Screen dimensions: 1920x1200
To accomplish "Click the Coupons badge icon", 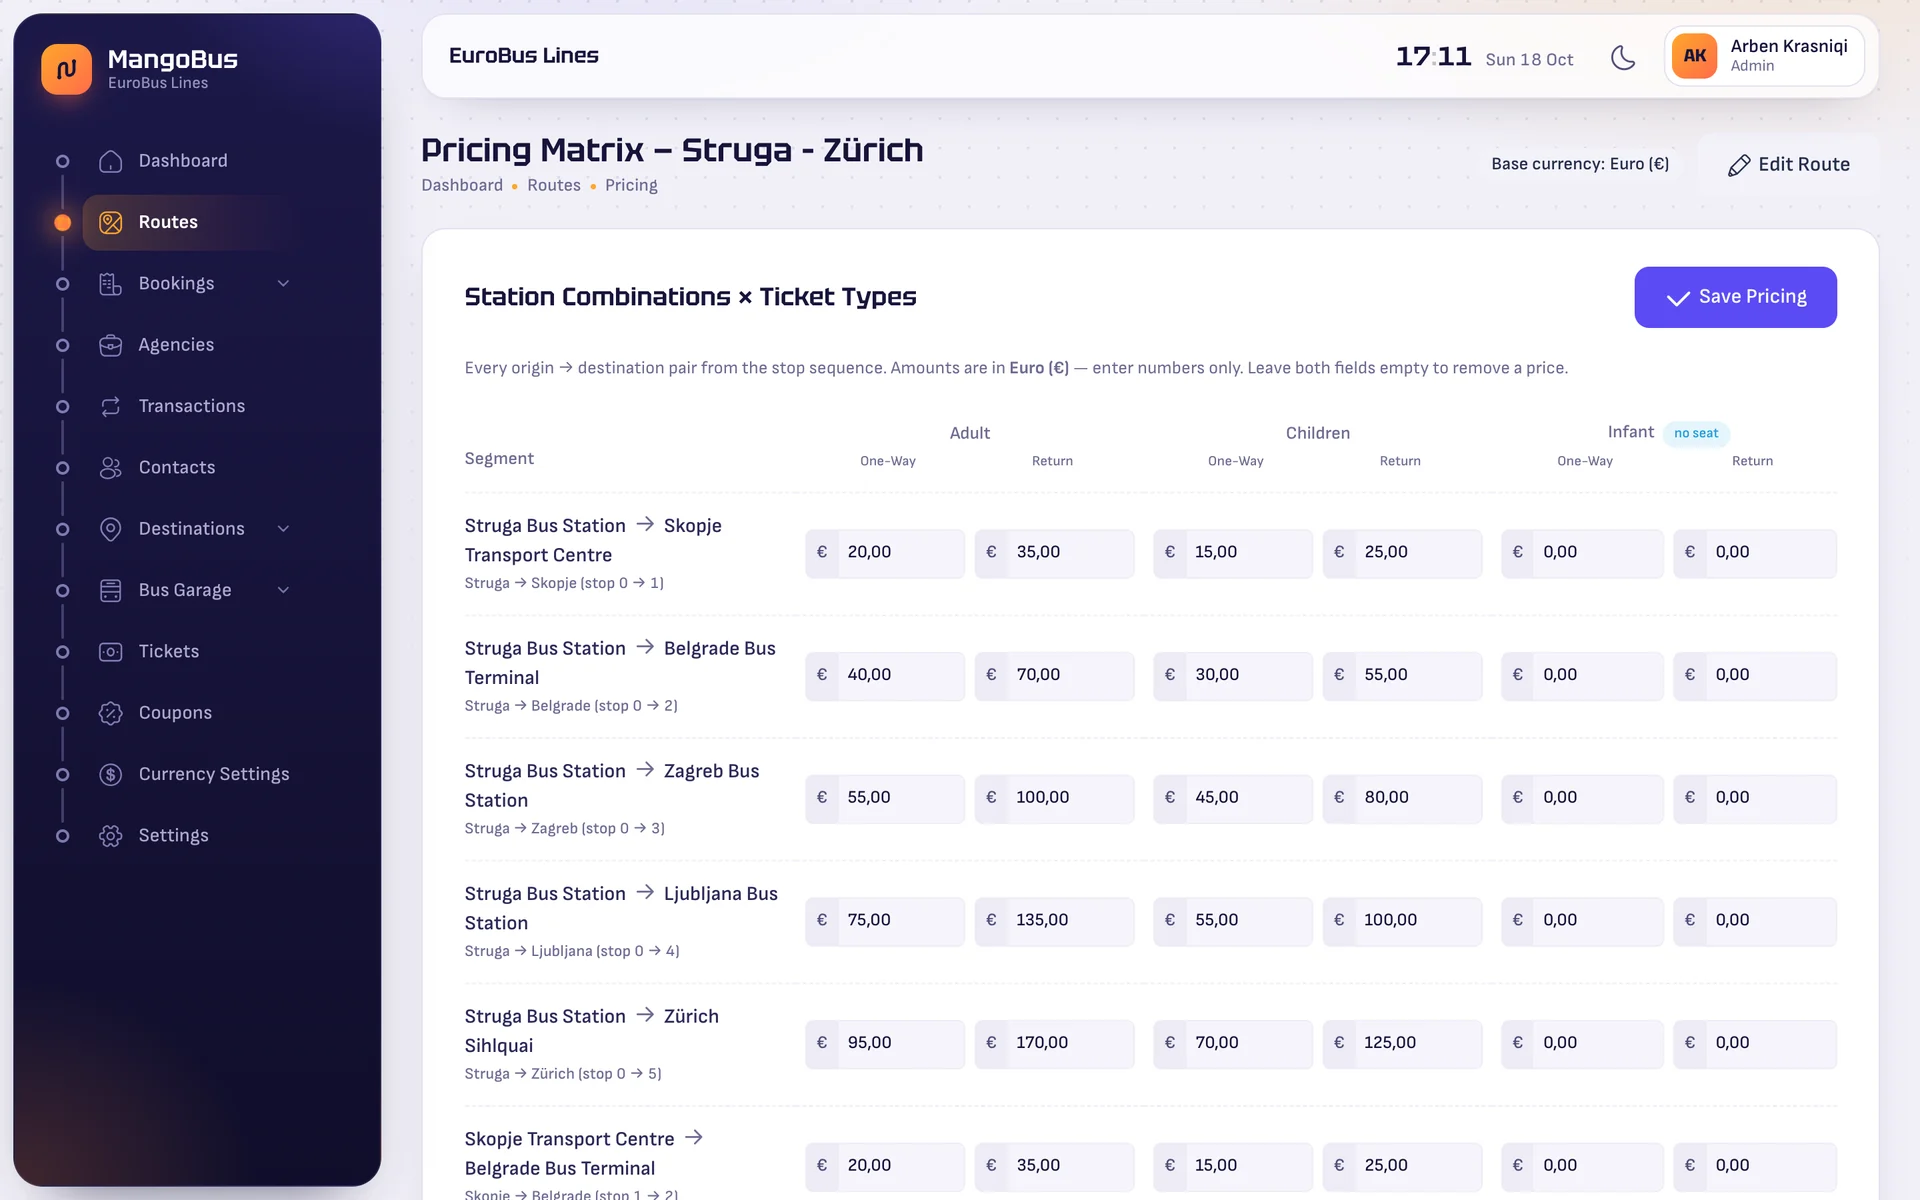I will click(111, 713).
